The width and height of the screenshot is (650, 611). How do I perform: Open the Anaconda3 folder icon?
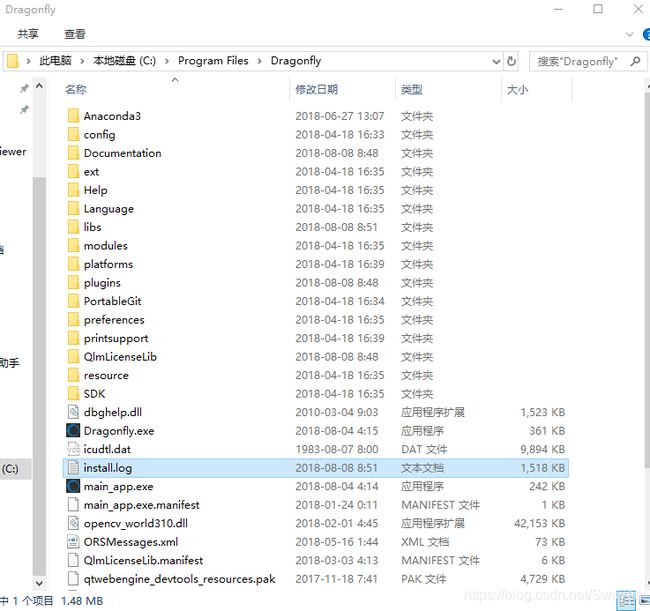73,116
